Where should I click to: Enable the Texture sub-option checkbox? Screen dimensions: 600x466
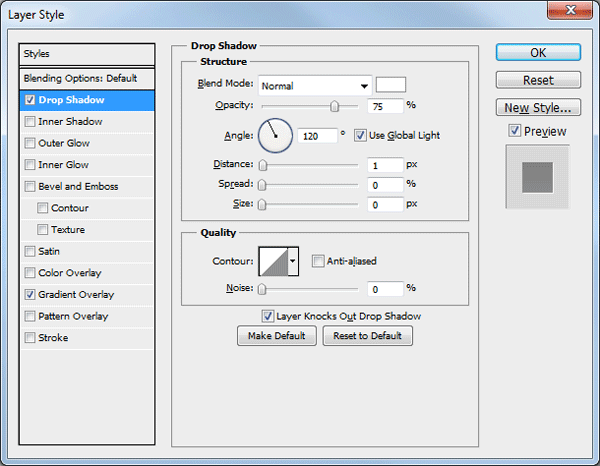(x=42, y=230)
